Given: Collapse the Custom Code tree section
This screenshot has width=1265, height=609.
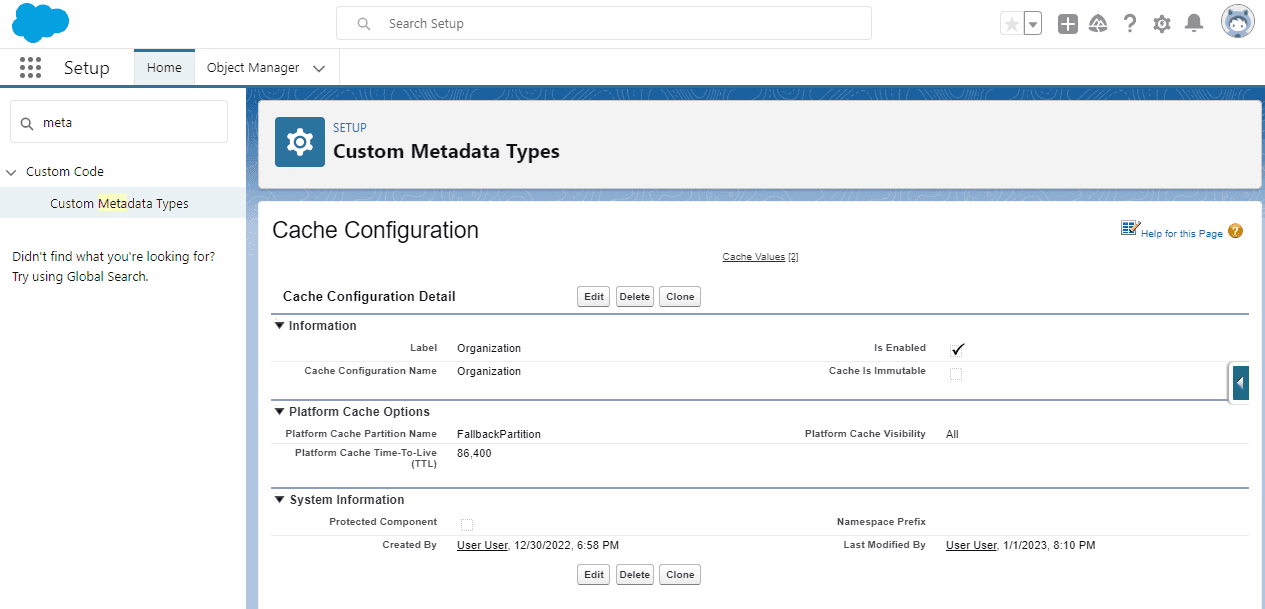Looking at the screenshot, I should pyautogui.click(x=11, y=172).
